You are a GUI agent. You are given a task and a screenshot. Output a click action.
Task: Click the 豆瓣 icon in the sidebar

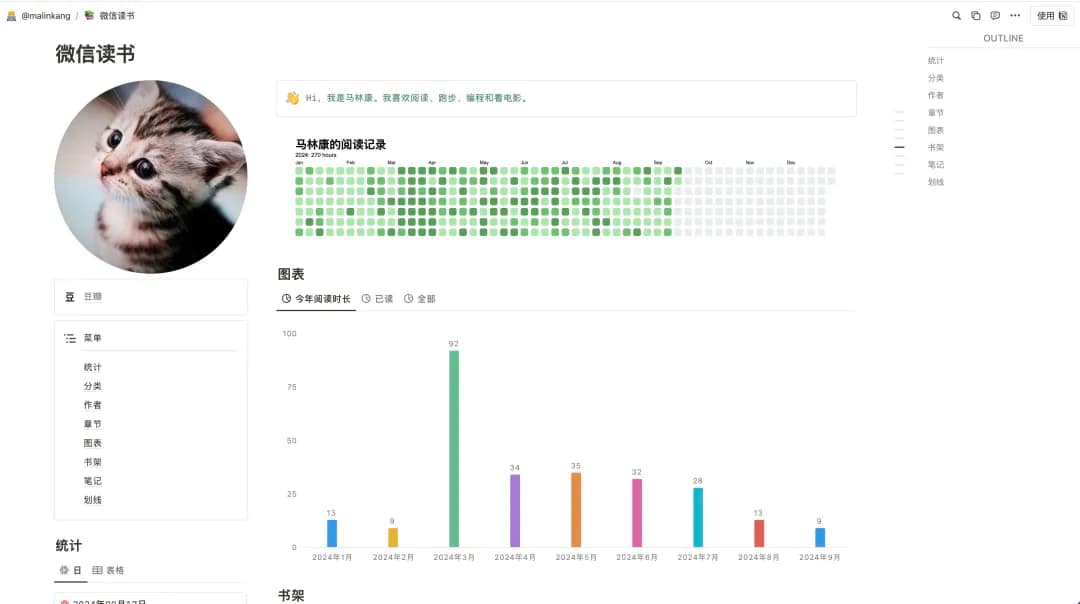pos(70,297)
